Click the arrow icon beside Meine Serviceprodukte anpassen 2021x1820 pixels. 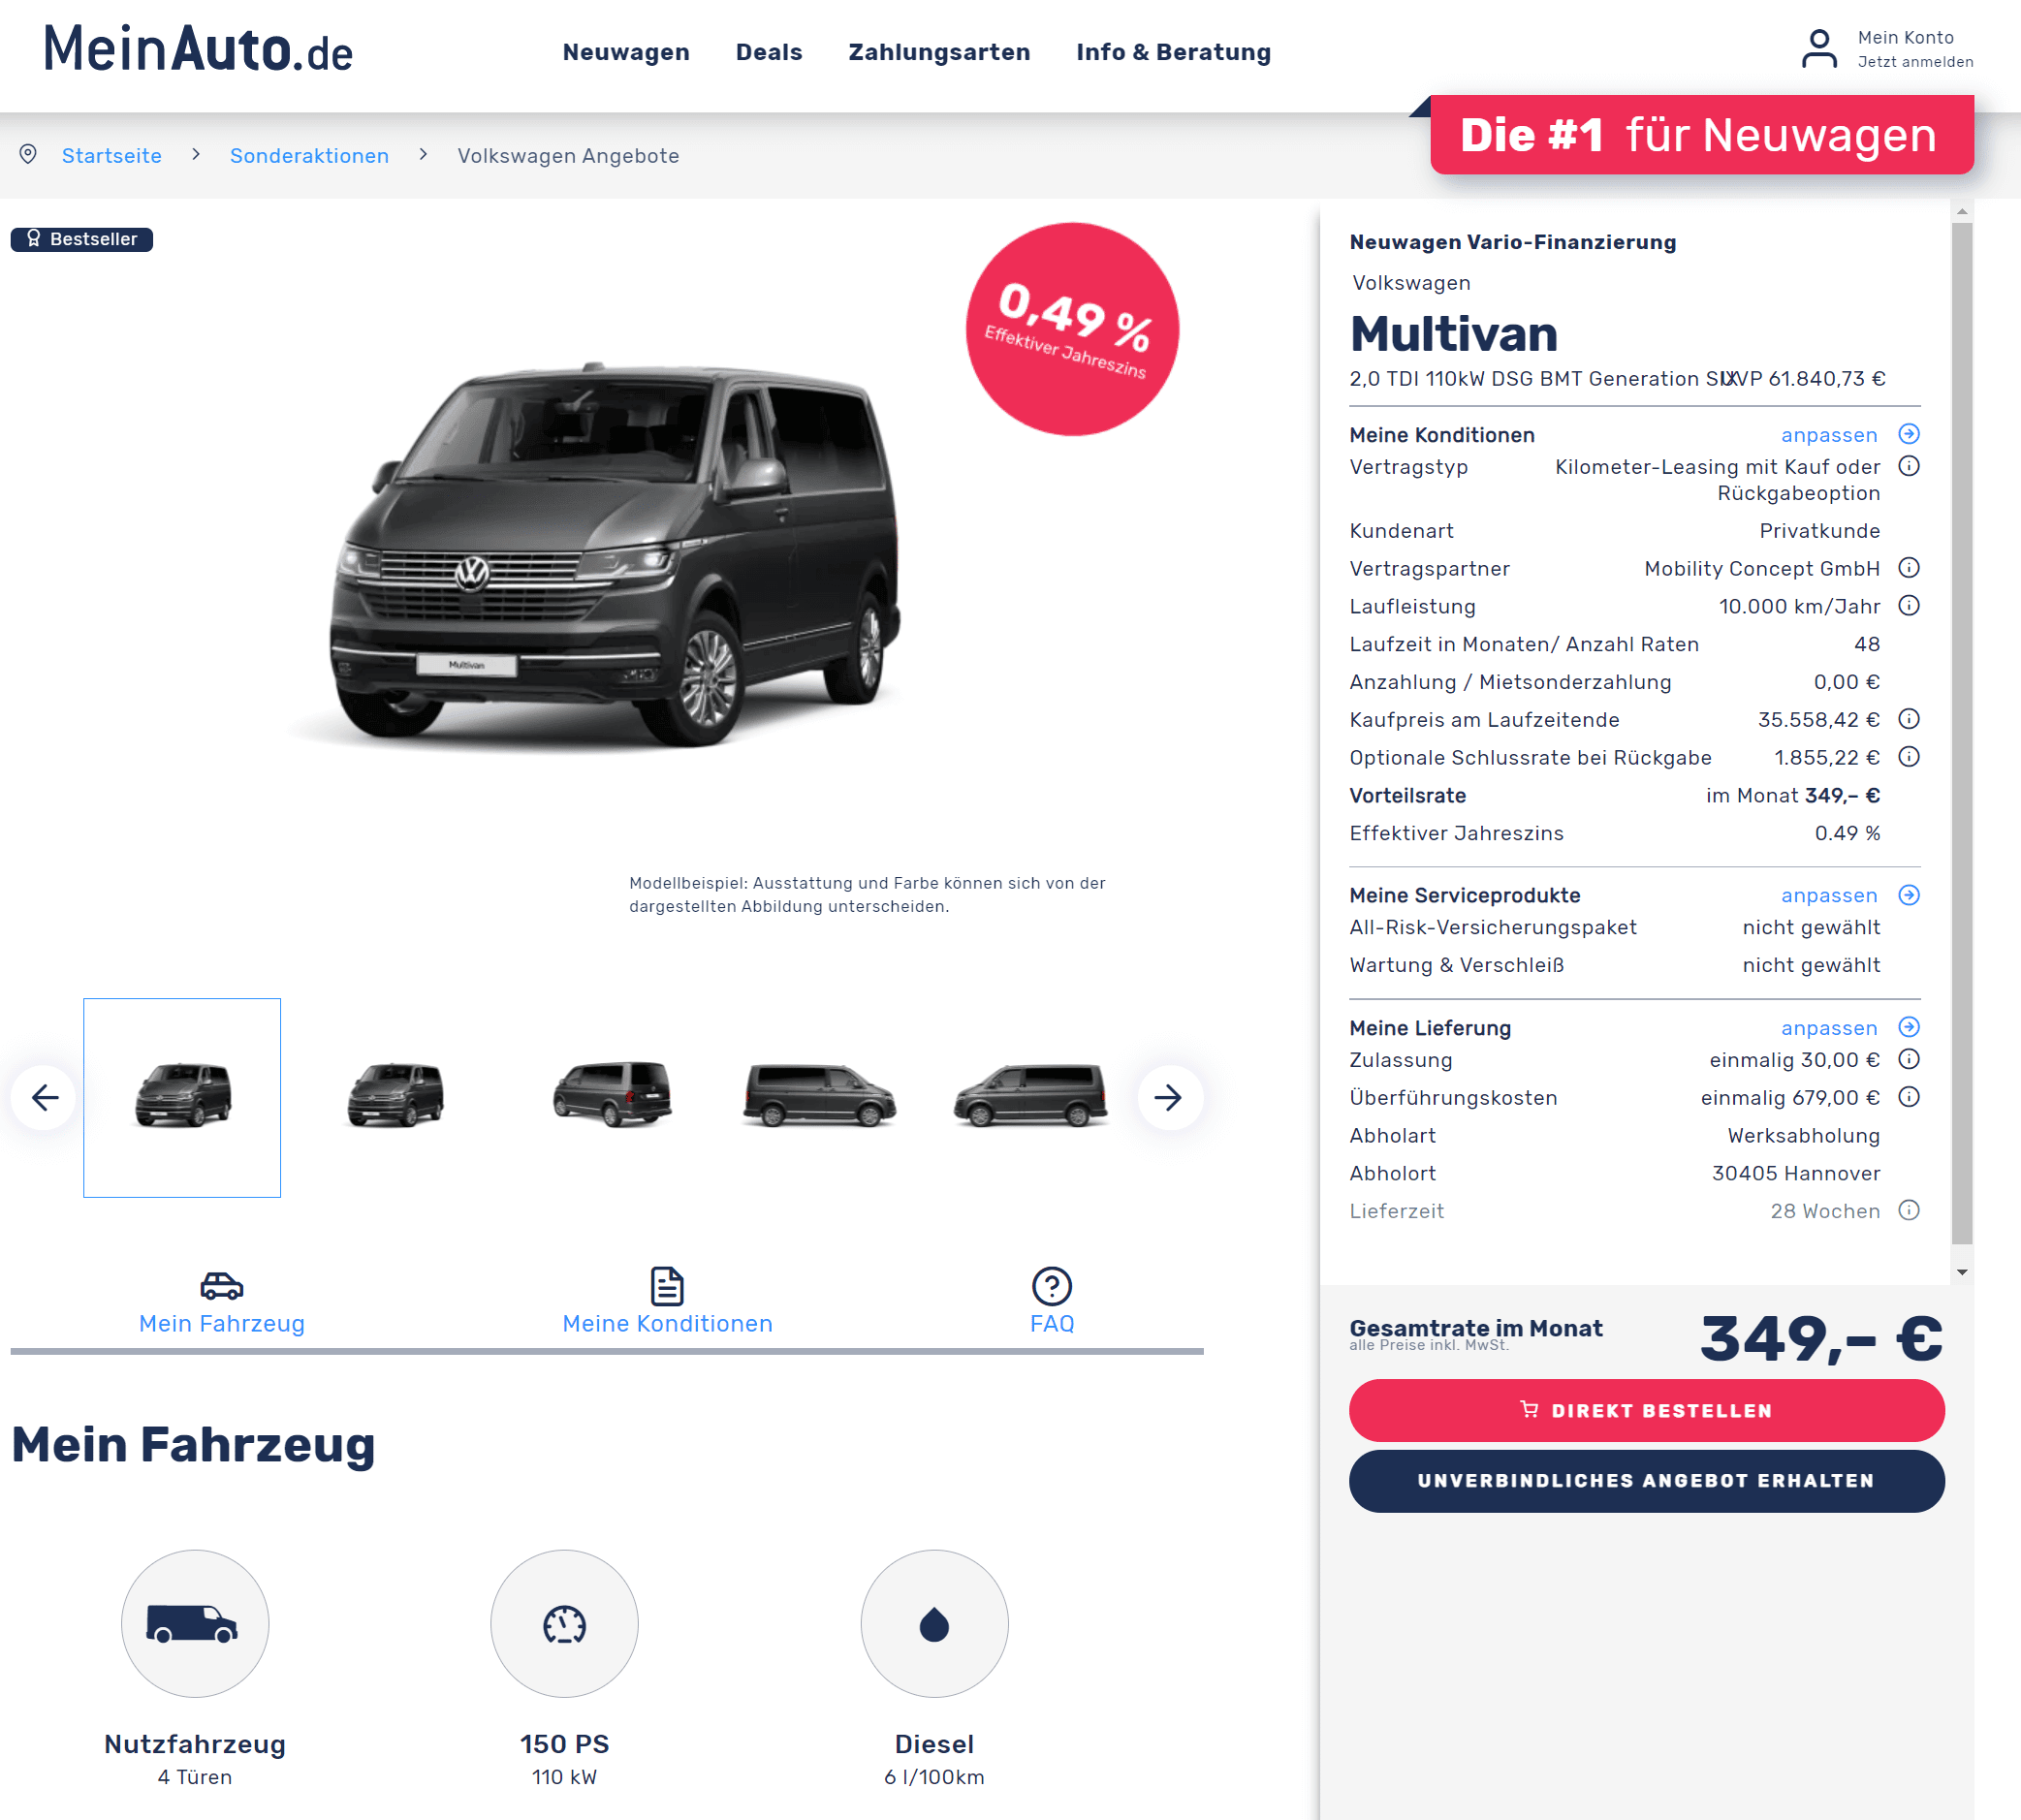coord(1908,895)
